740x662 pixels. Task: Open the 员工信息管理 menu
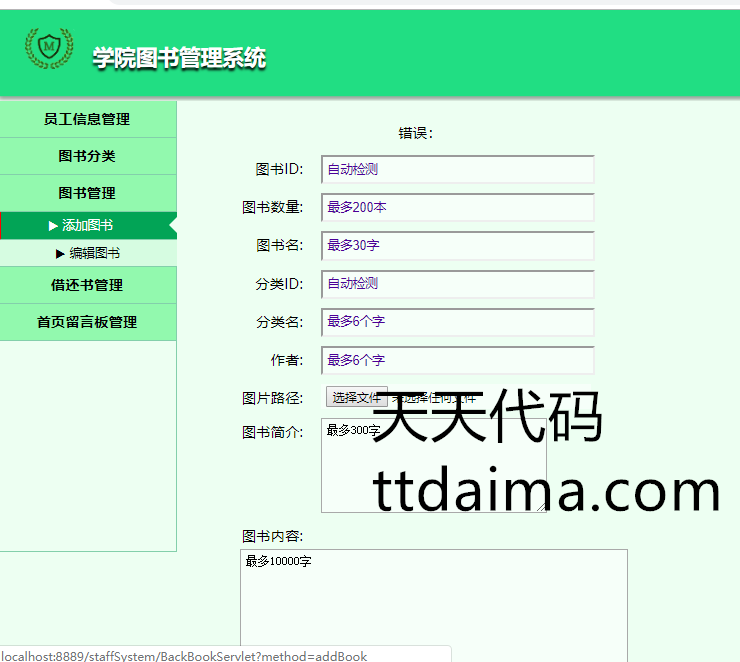click(87, 119)
